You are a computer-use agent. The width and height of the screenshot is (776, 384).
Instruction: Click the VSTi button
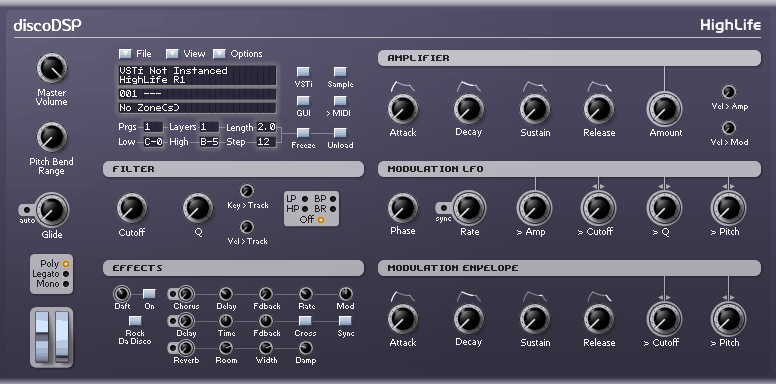[303, 72]
